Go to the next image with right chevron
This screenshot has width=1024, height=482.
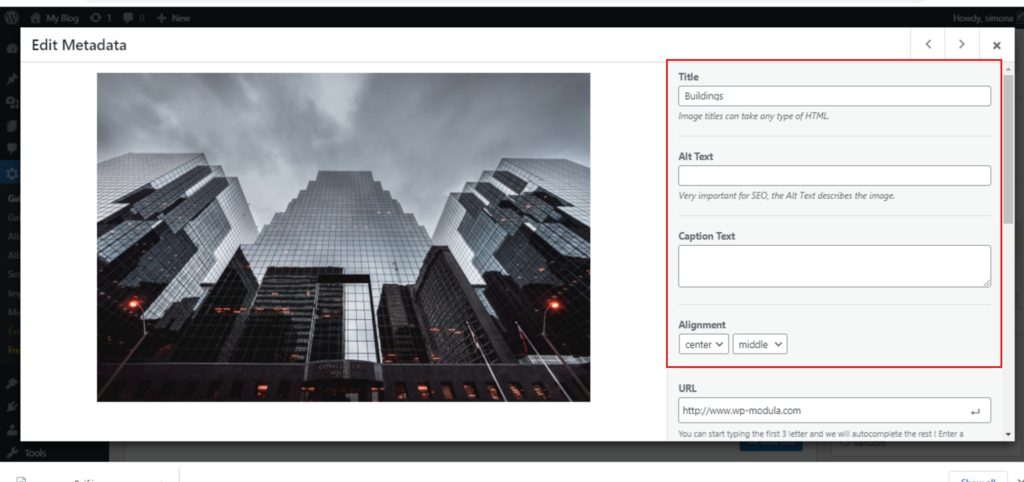pos(962,45)
